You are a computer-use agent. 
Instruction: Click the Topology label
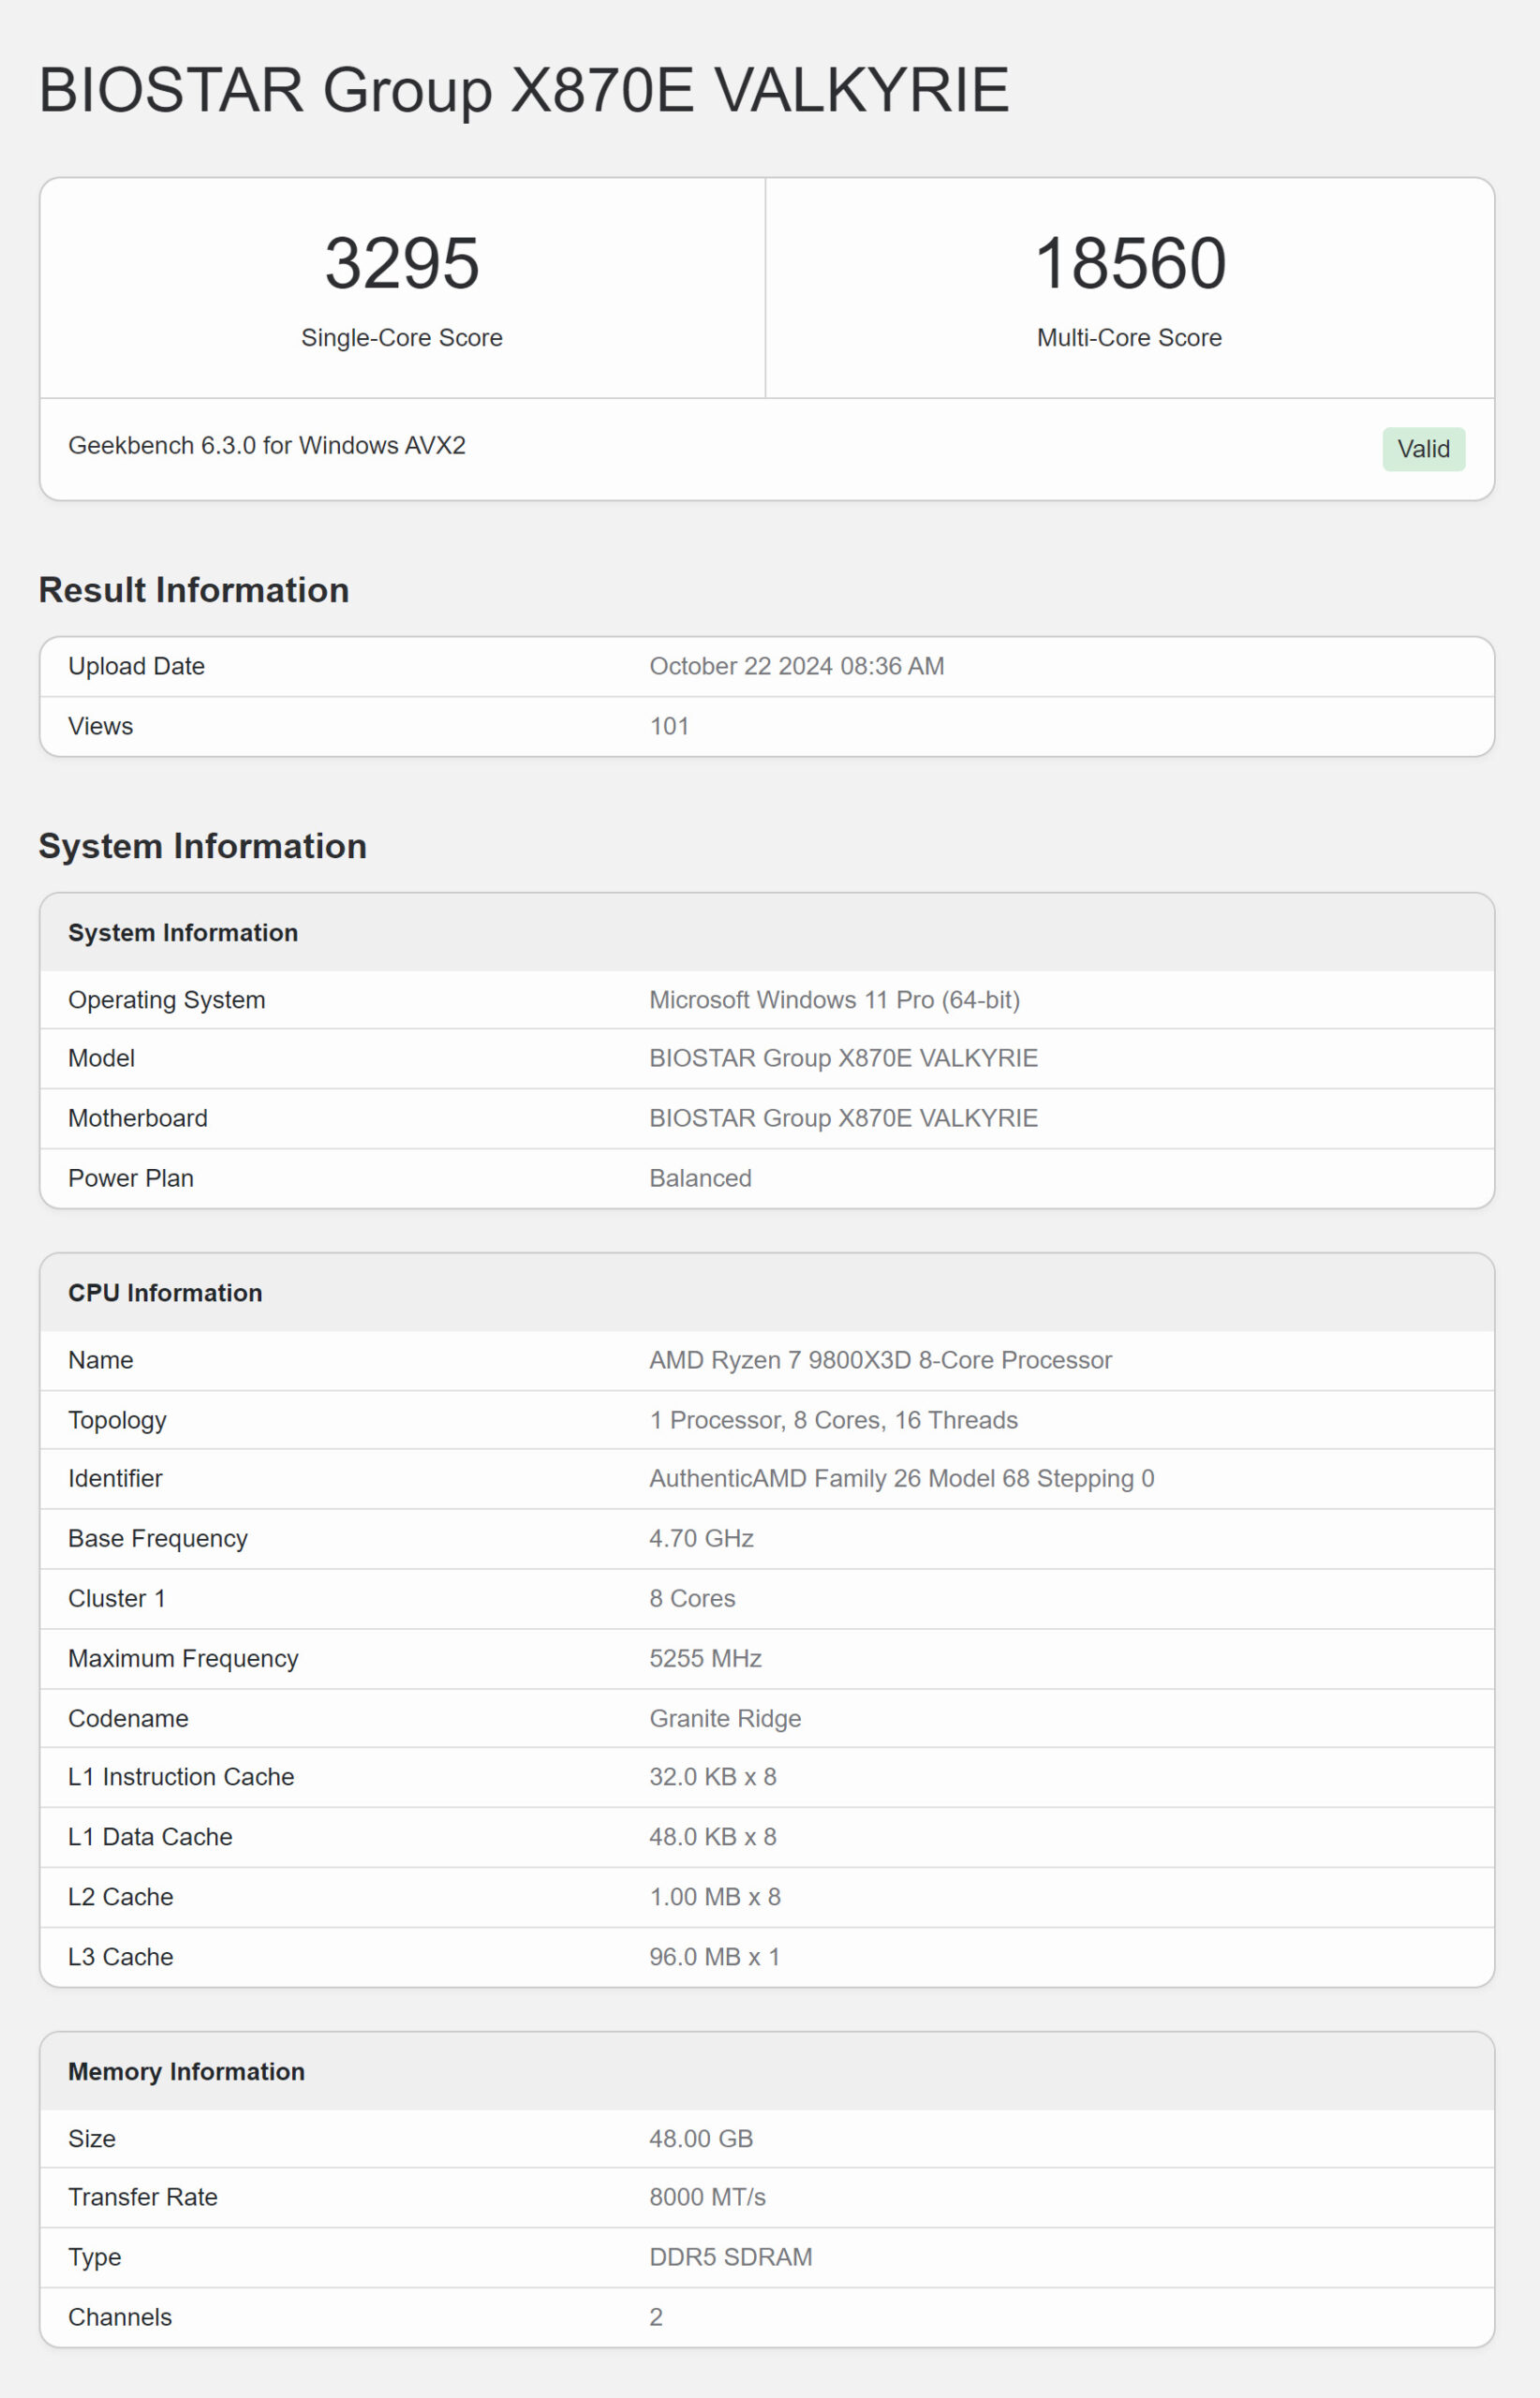click(117, 1421)
